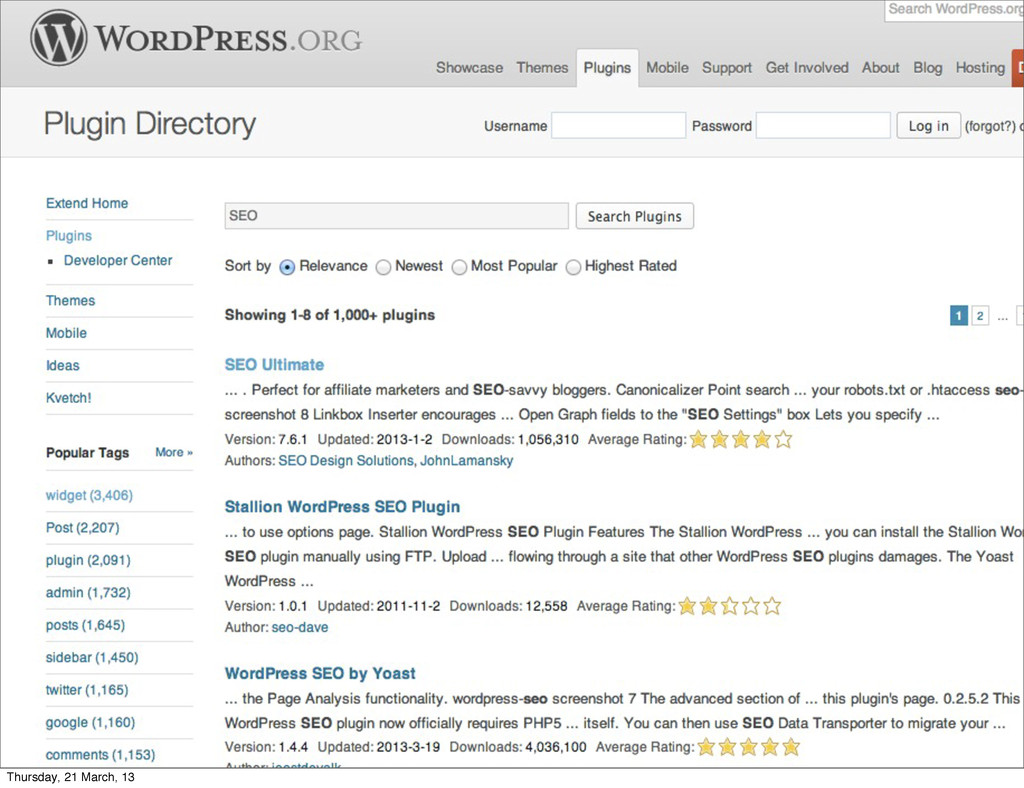Select the Relevance sort radio button
Viewport: 1024px width, 788px height.
click(287, 267)
